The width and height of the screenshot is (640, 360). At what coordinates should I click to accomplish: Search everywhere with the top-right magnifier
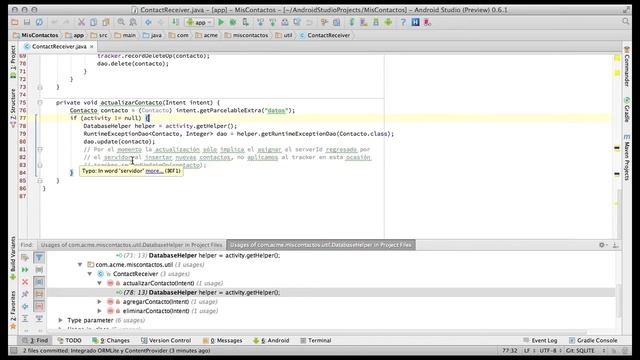[x=626, y=21]
